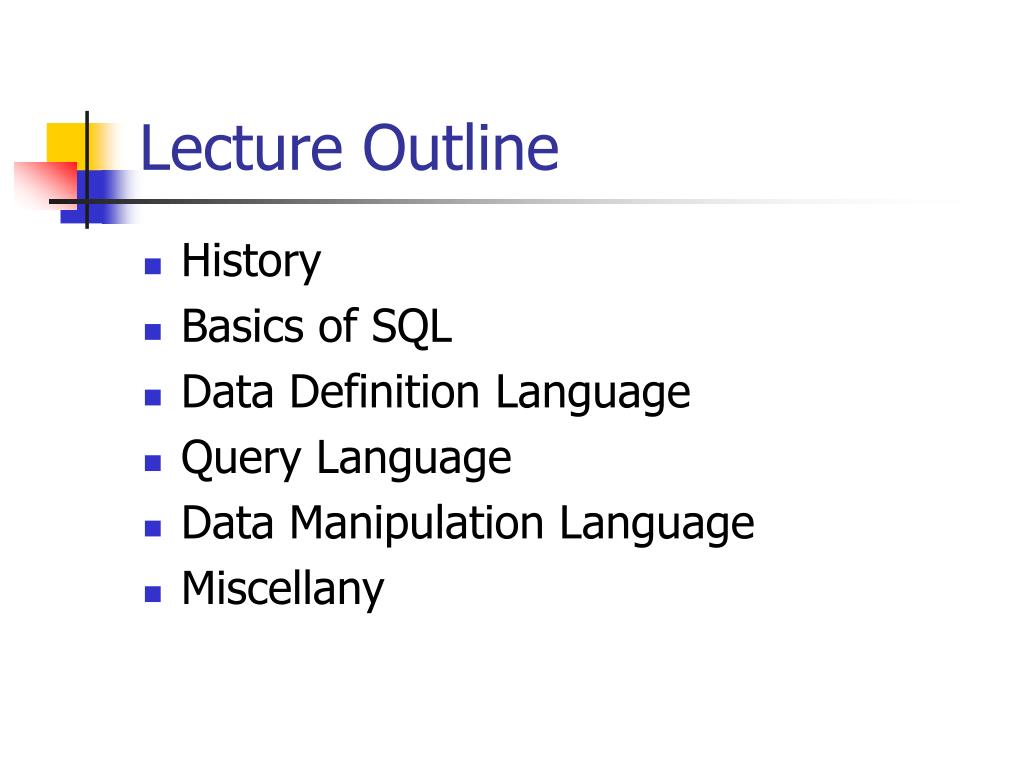Click the Query Language item

click(346, 458)
